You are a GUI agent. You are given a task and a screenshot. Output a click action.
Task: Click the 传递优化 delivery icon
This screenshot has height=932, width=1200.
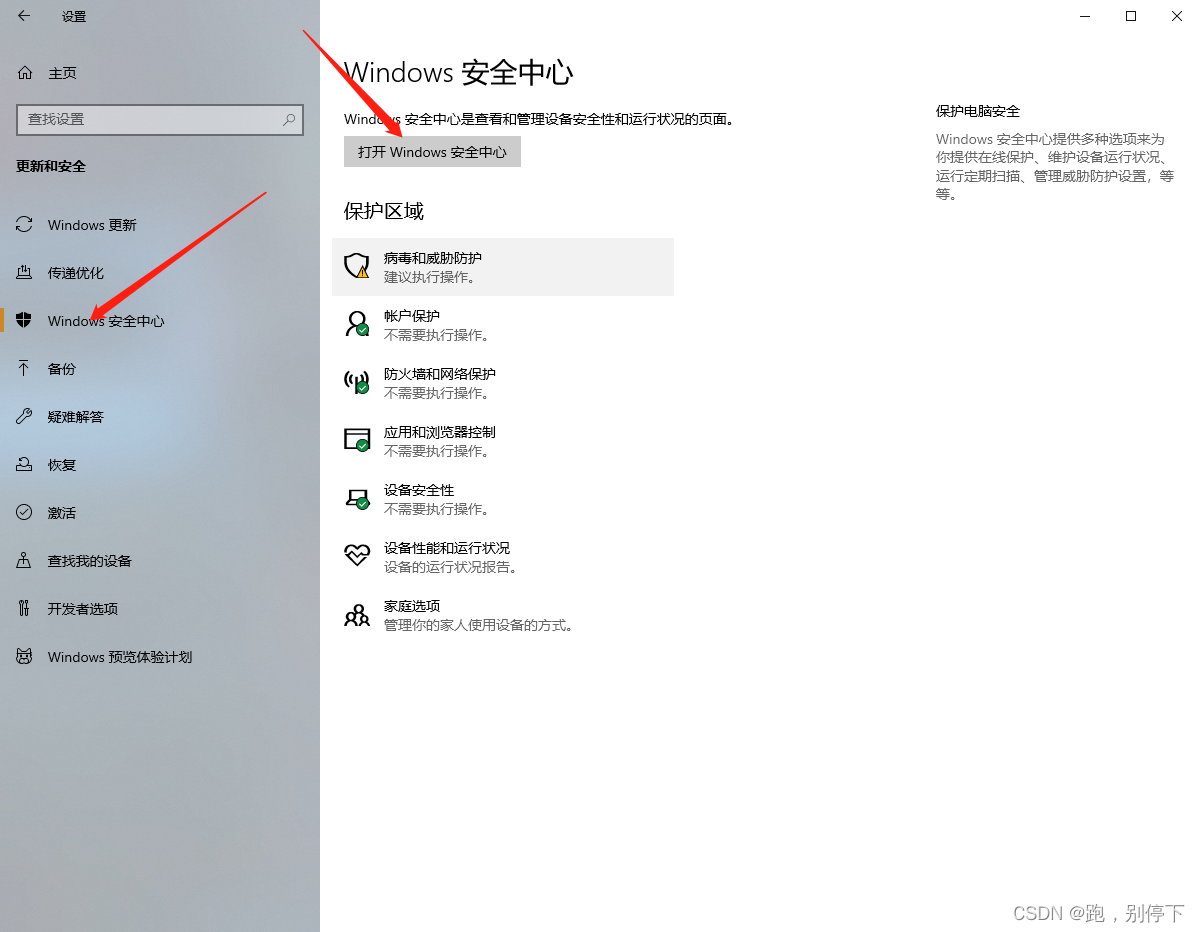[24, 273]
